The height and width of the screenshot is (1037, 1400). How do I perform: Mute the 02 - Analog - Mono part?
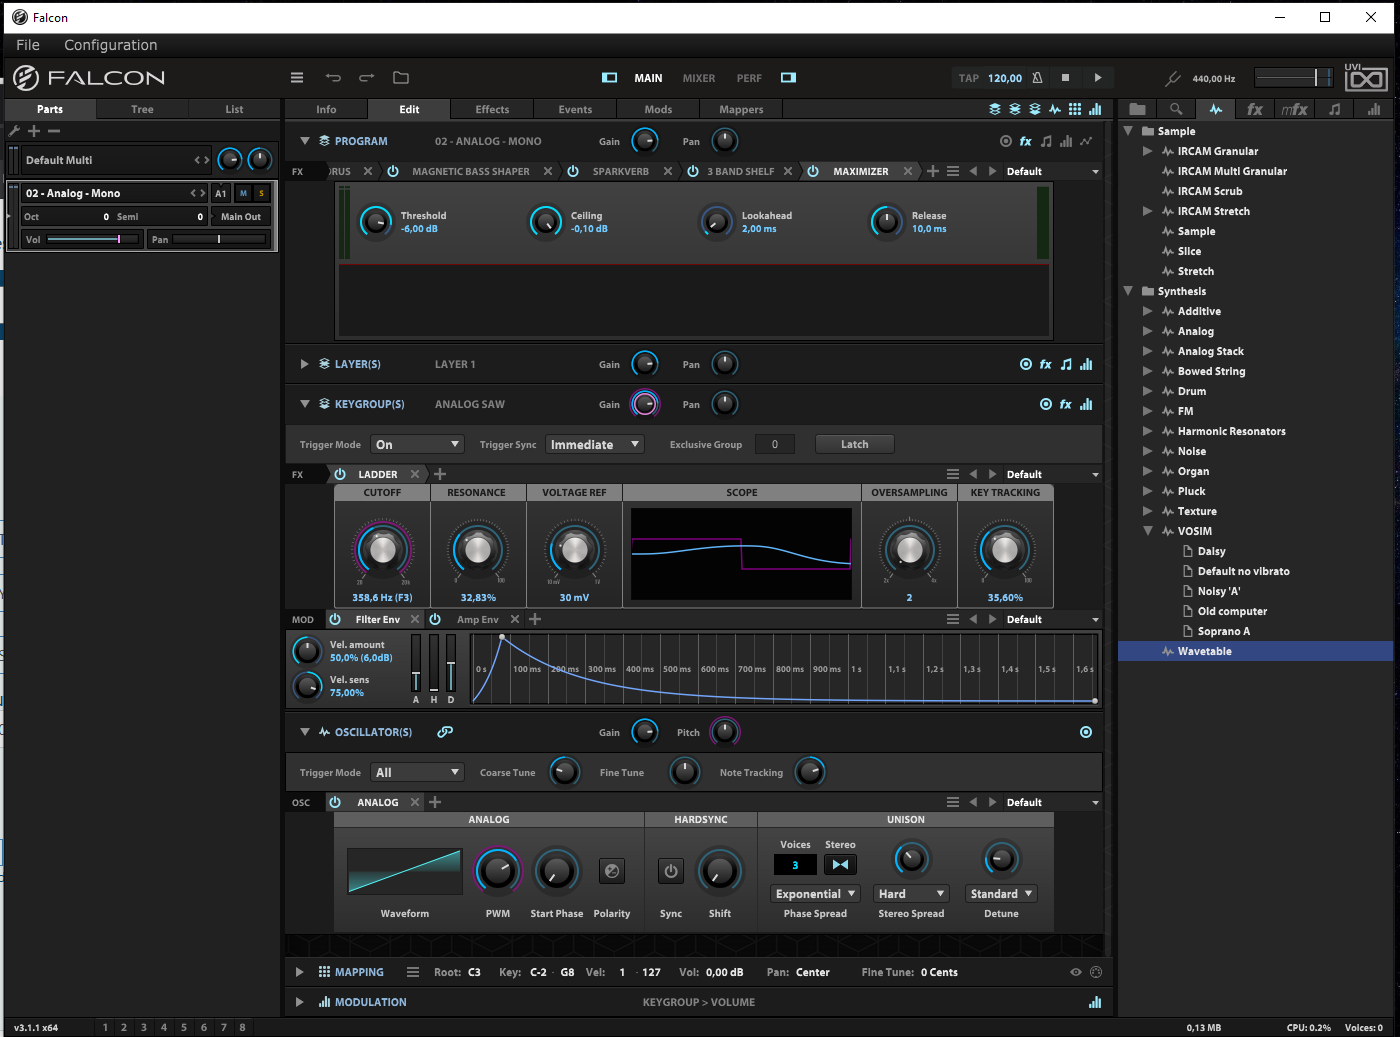click(x=243, y=193)
